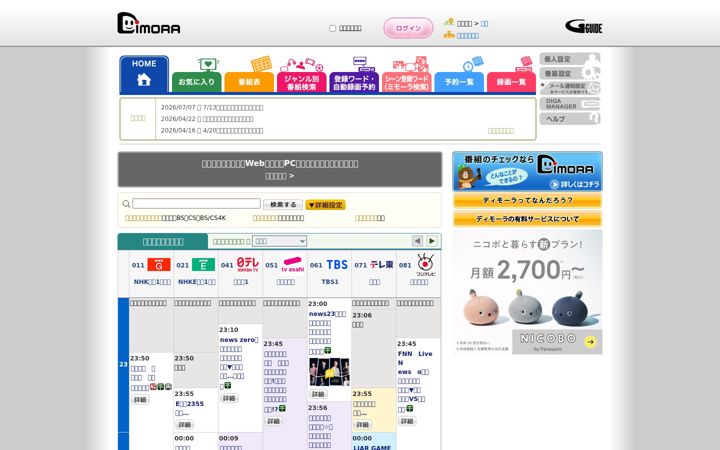
Task: Click the pink ログイン button
Action: tap(408, 28)
